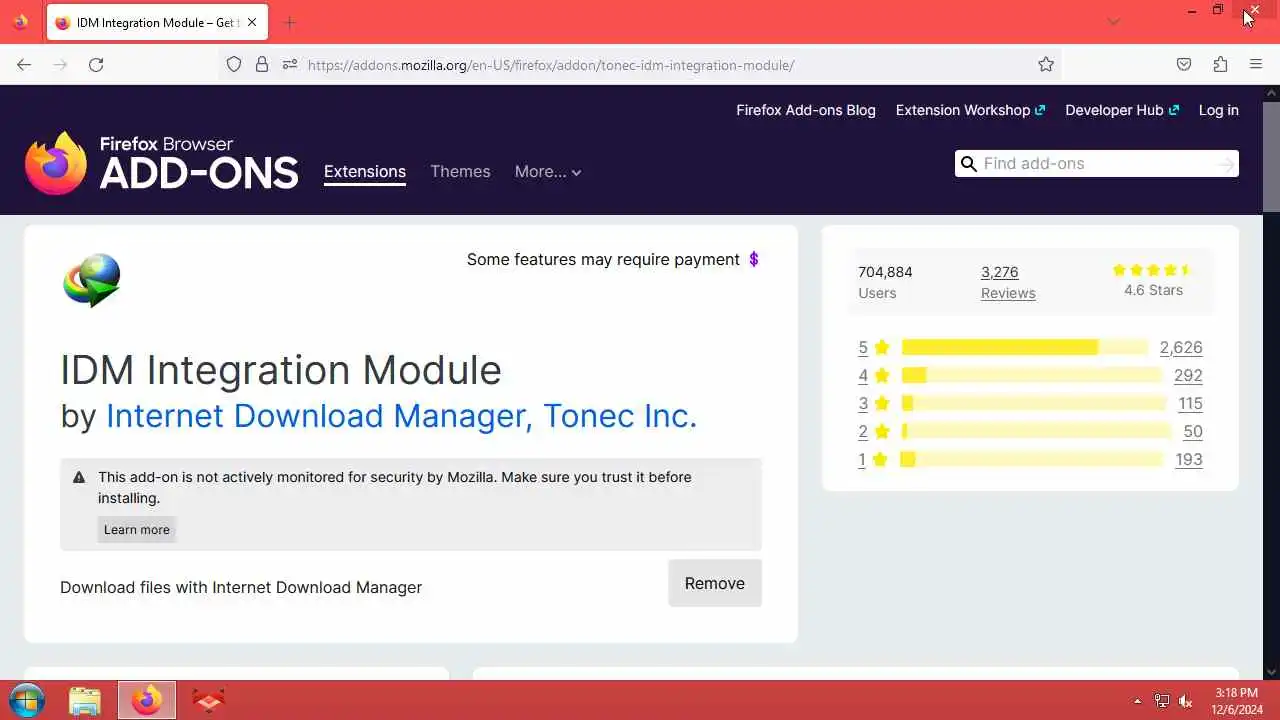Image resolution: width=1280 pixels, height=720 pixels.
Task: Open the 3,276 Reviews link
Action: pyautogui.click(x=1008, y=282)
